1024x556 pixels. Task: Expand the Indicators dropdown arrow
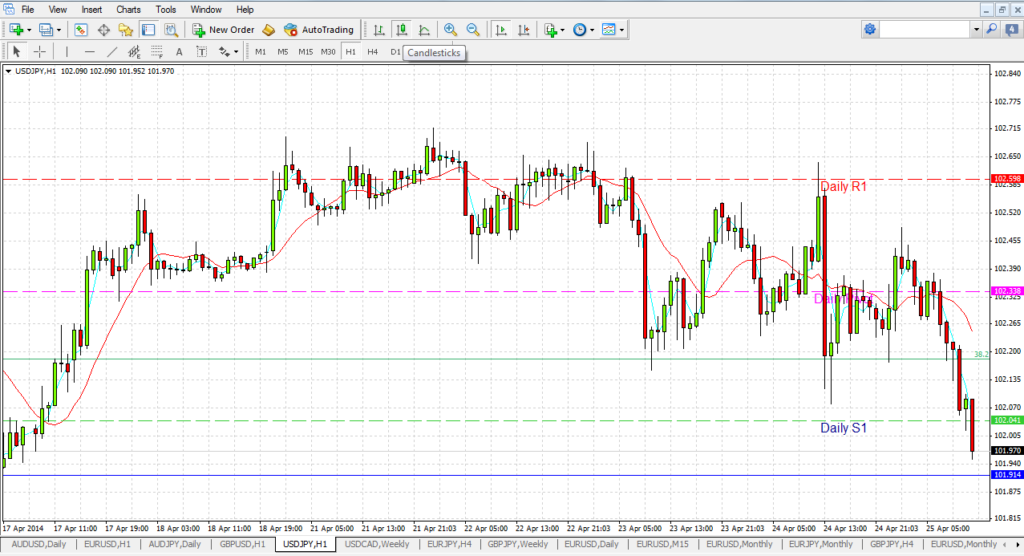562,30
